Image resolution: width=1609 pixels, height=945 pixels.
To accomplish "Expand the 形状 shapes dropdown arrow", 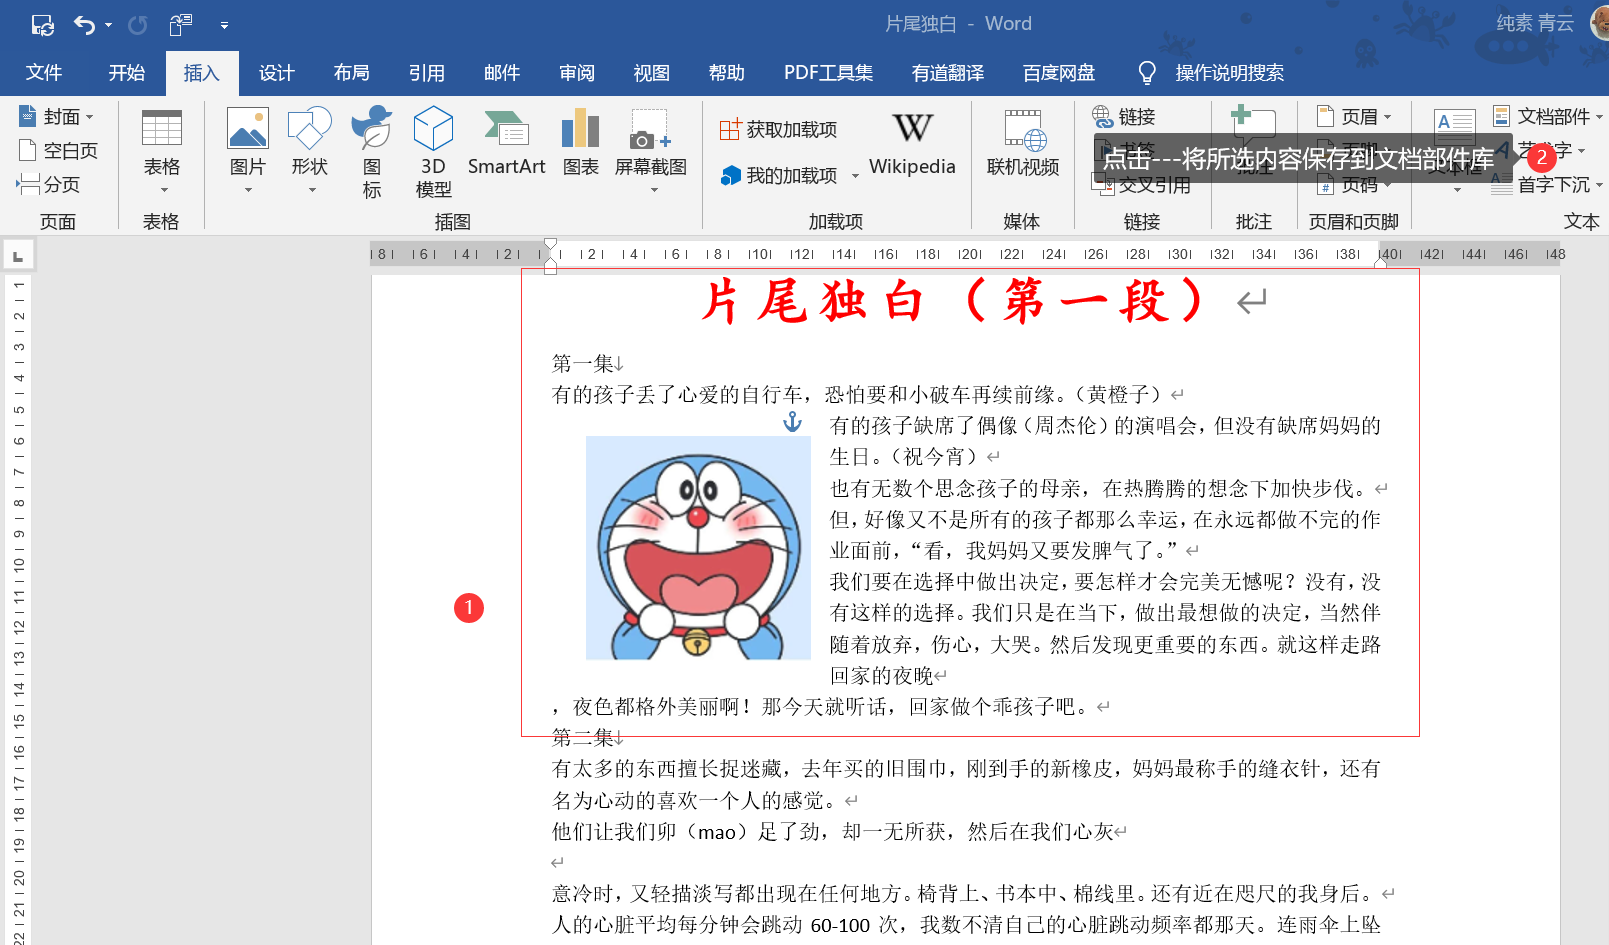I will [312, 190].
